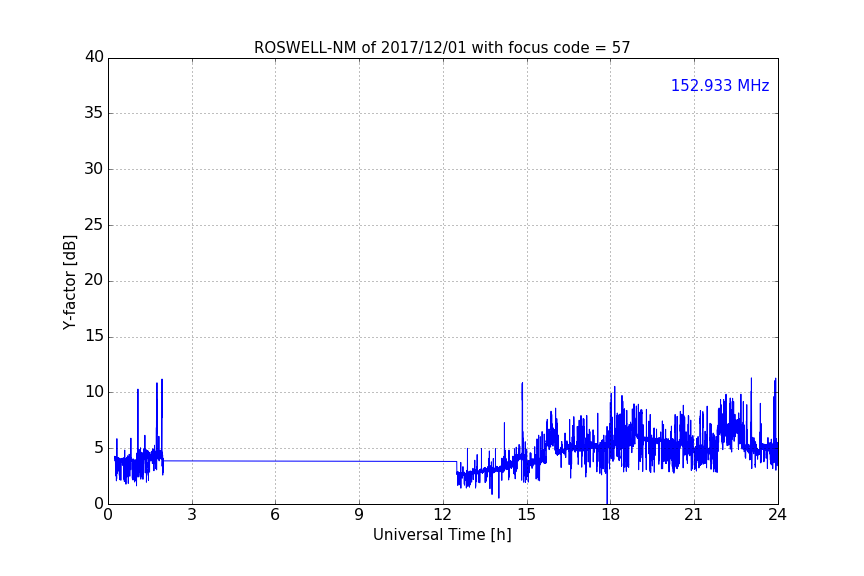
Task: Click the 'Universal Time [h]' axis label
Action: [x=442, y=535]
